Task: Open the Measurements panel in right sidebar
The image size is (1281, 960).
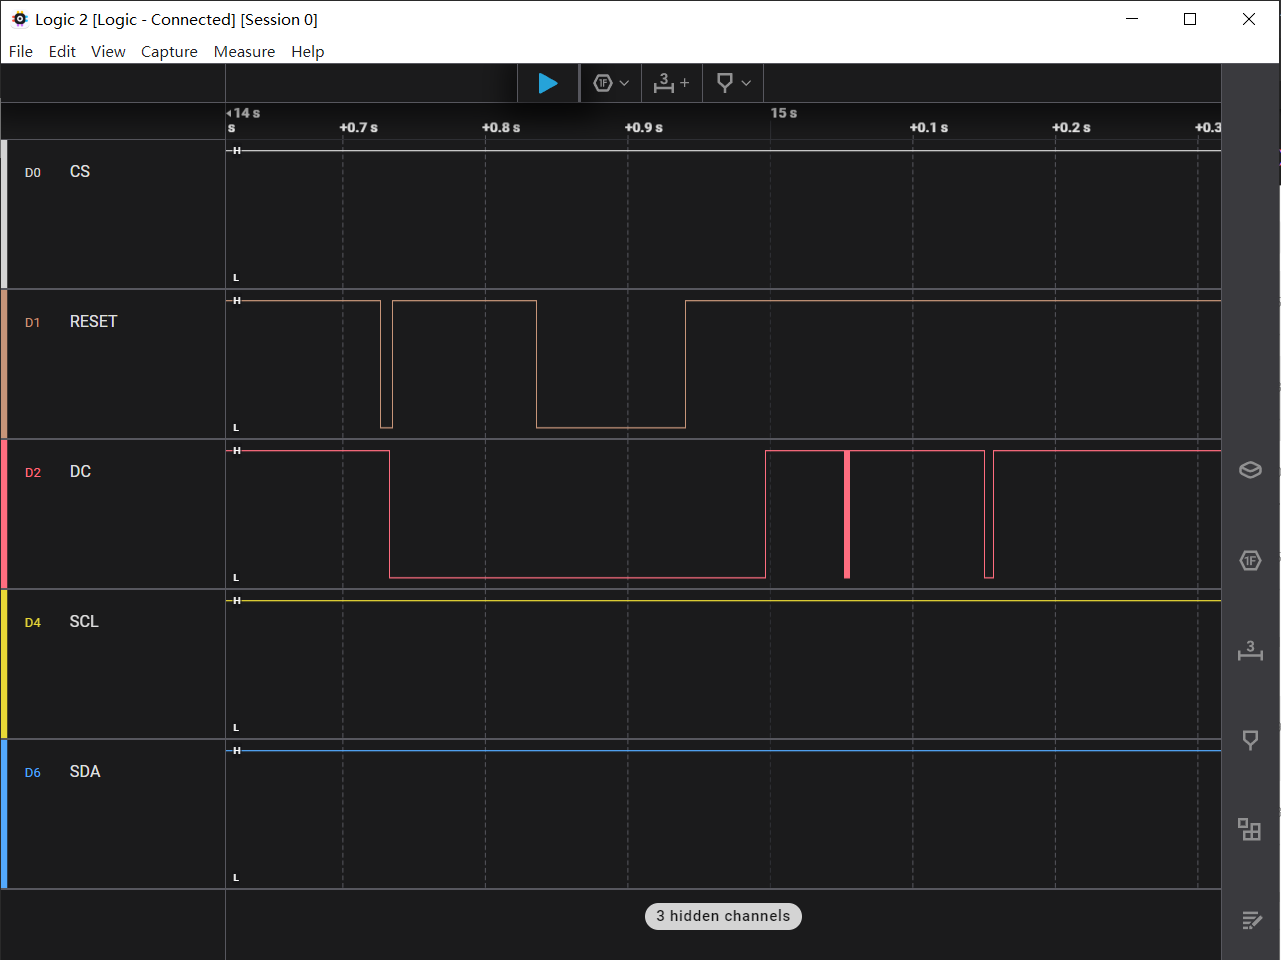Action: 1250,650
